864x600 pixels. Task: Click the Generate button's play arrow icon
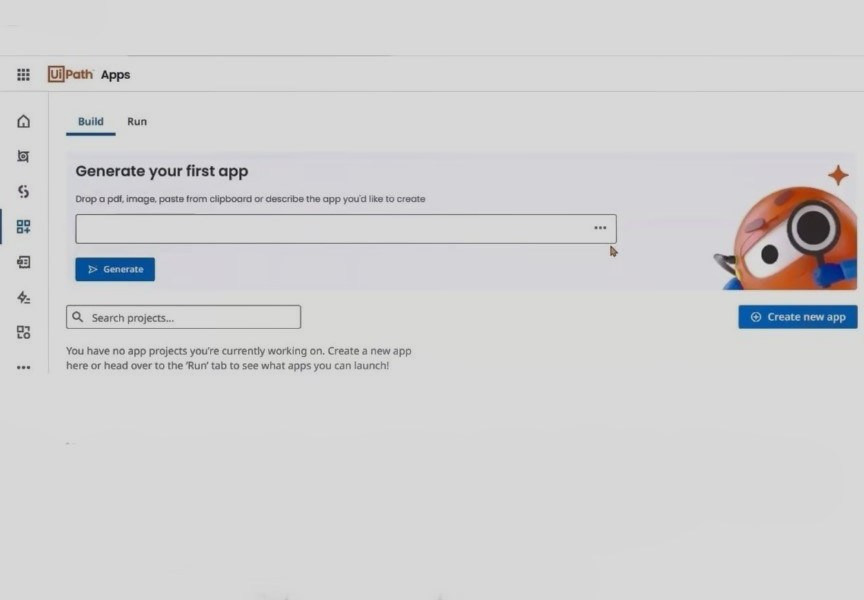coord(93,269)
